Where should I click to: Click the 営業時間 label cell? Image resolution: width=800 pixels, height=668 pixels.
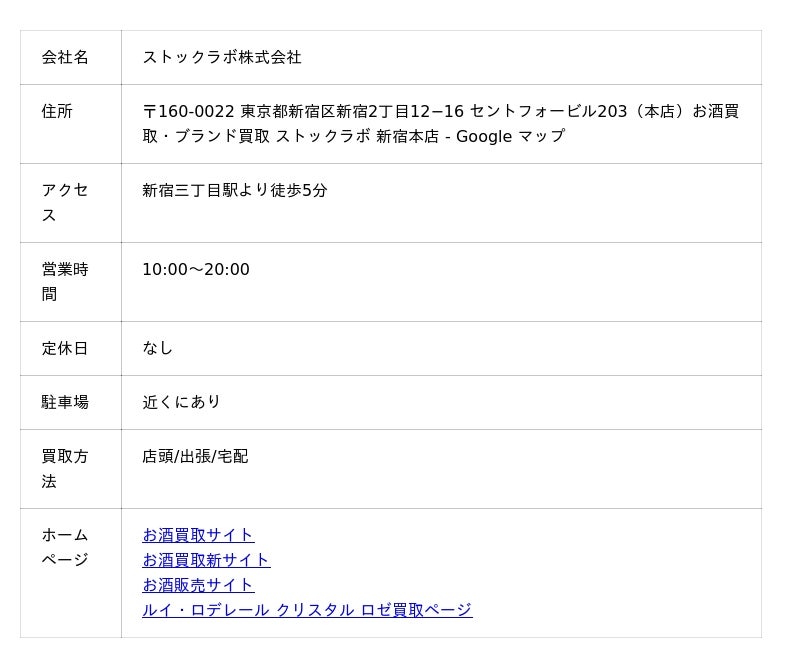(x=65, y=281)
